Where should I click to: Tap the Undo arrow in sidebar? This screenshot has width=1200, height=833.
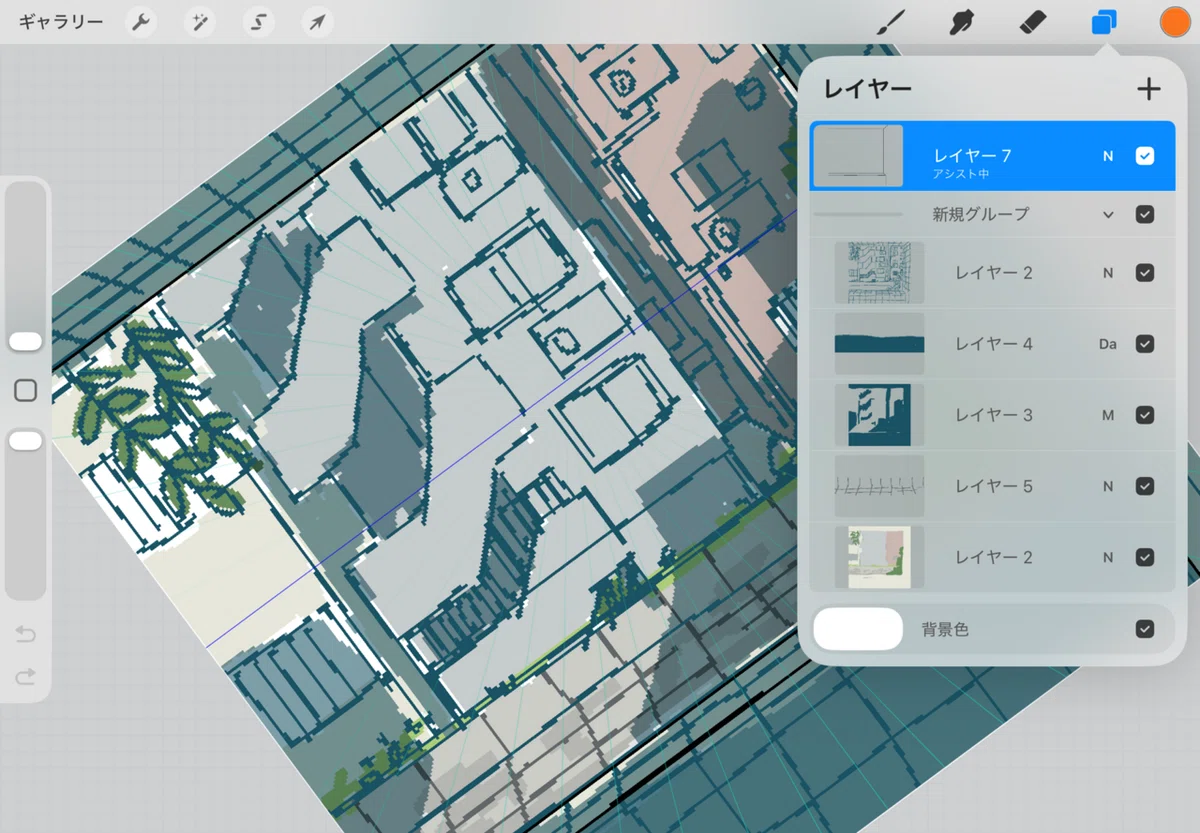pos(26,635)
